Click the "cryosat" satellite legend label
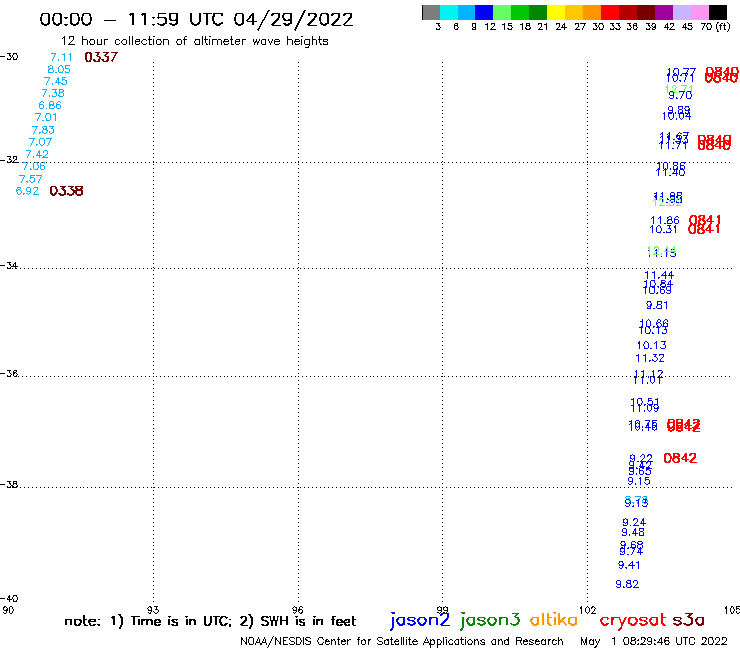This screenshot has height=650, width=740. [x=632, y=620]
